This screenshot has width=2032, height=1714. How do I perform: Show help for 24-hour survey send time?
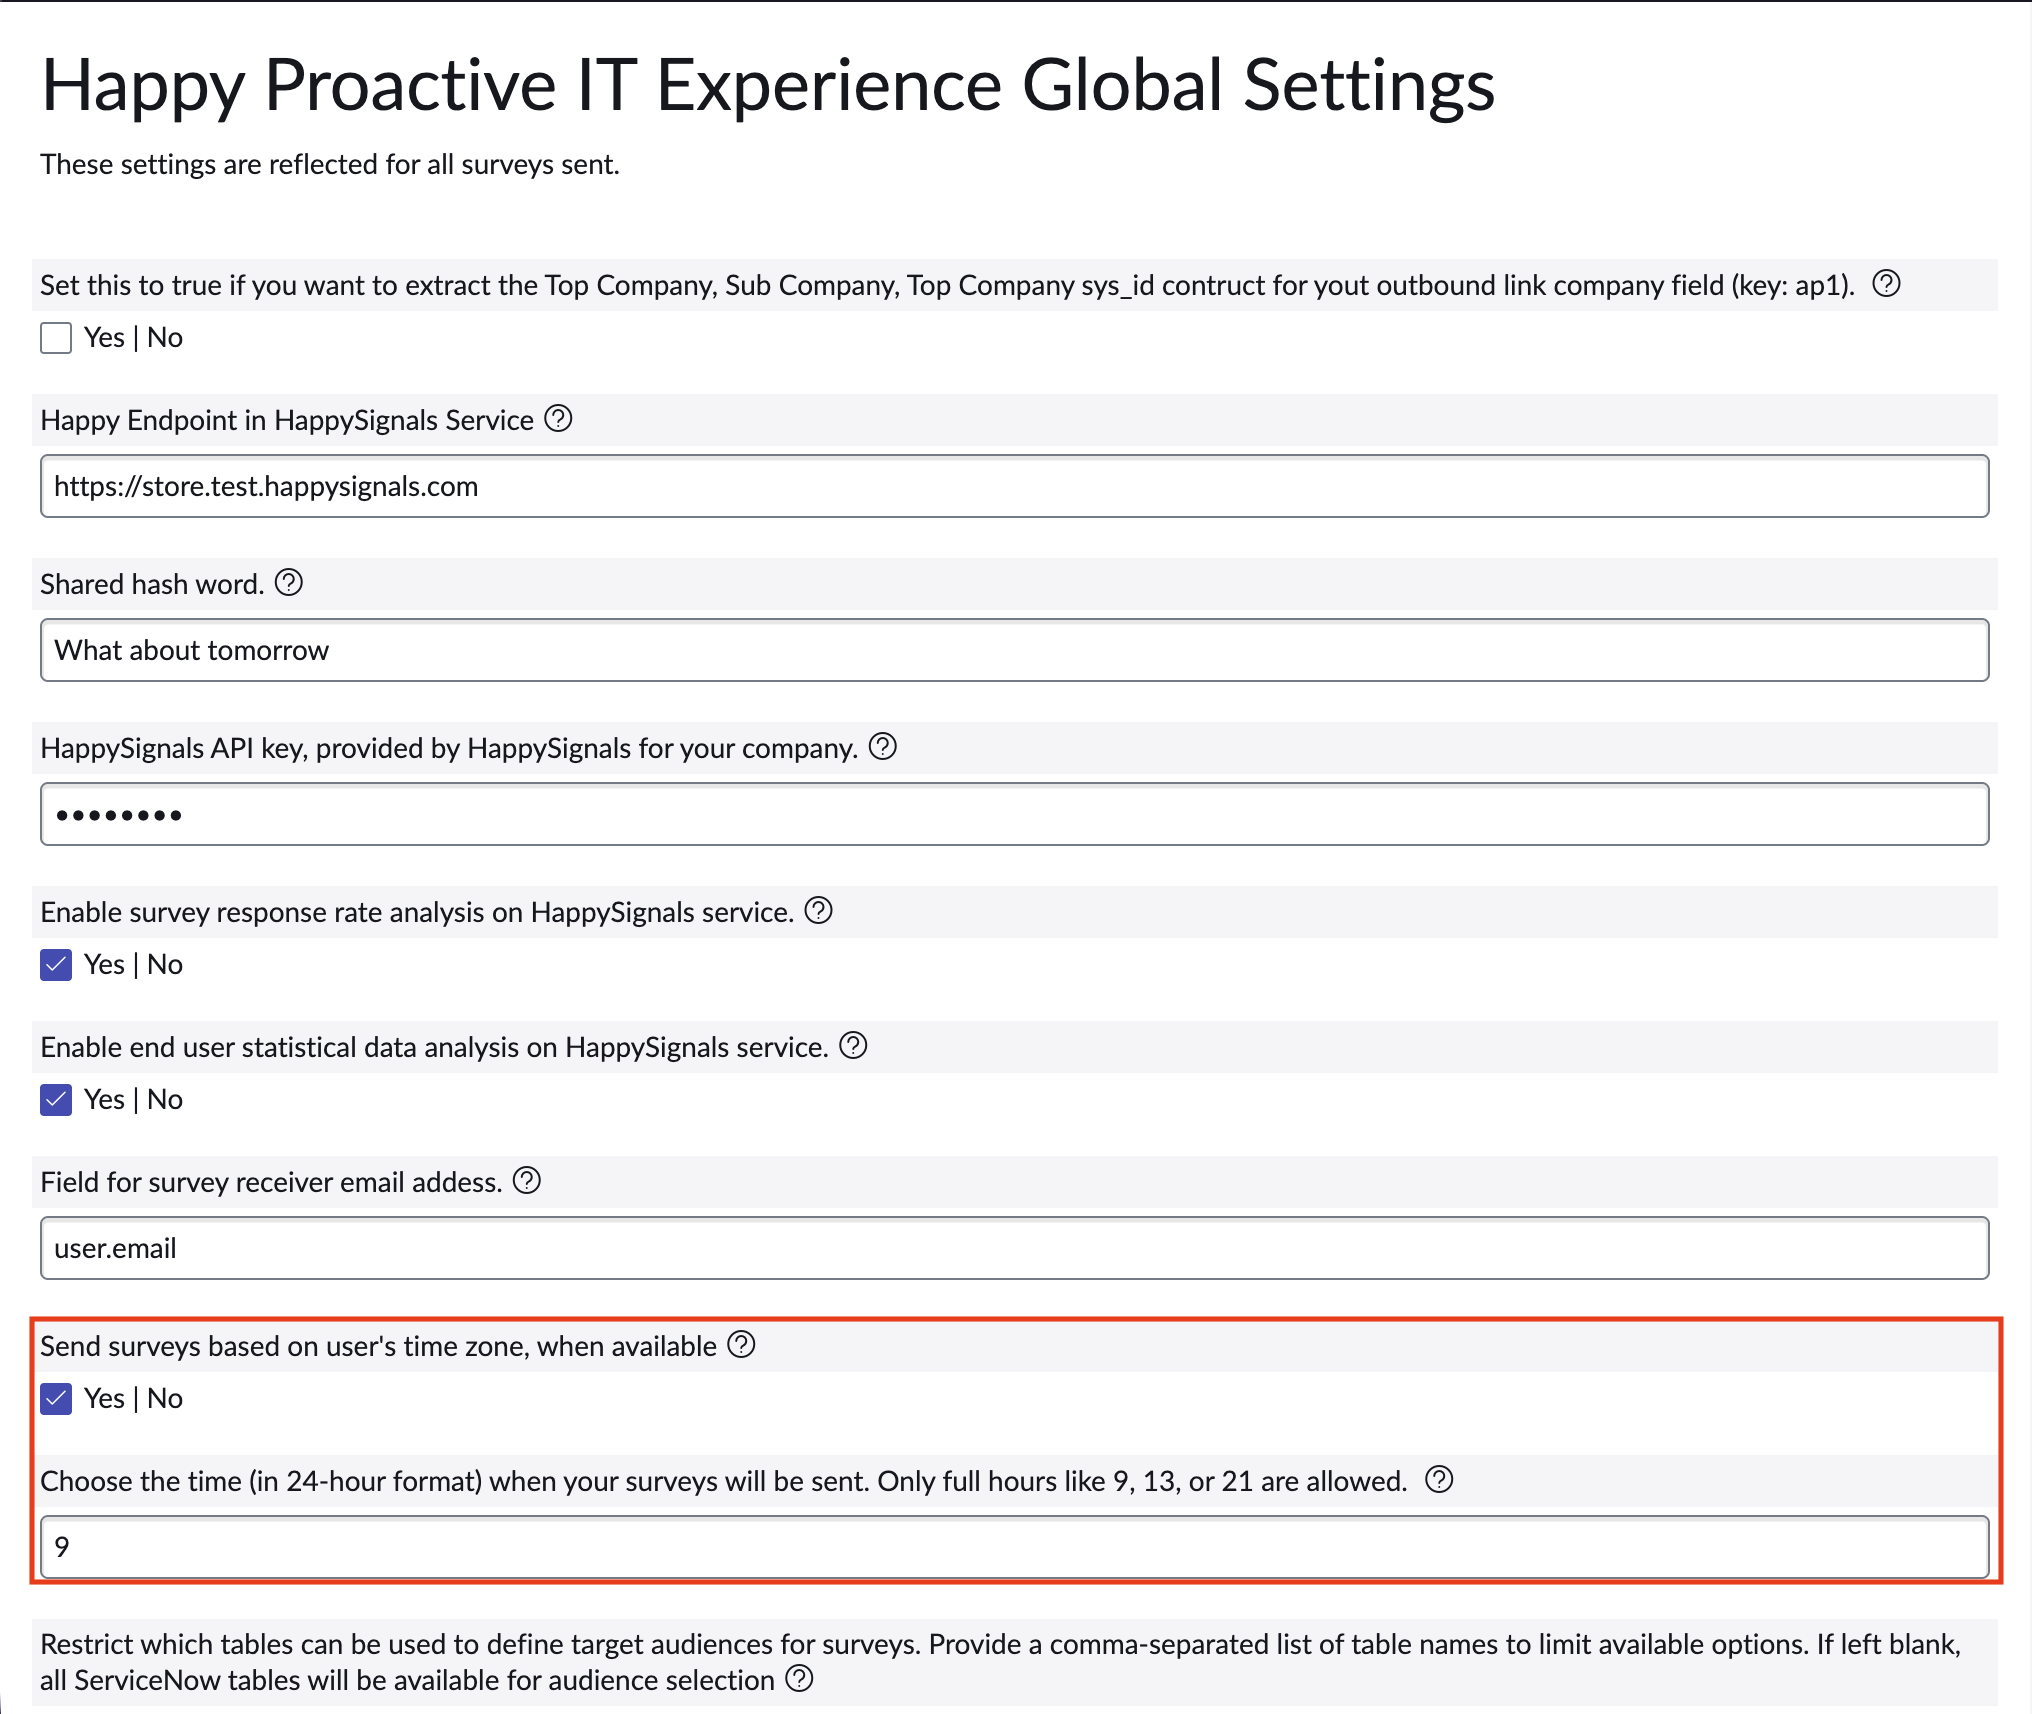(x=1439, y=1480)
